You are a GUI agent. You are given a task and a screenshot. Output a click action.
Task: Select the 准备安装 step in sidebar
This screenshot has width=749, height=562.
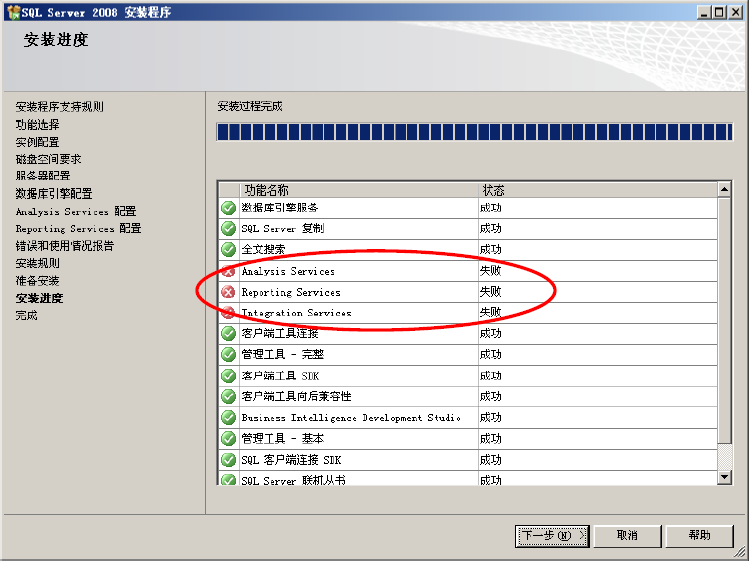pyautogui.click(x=37, y=280)
